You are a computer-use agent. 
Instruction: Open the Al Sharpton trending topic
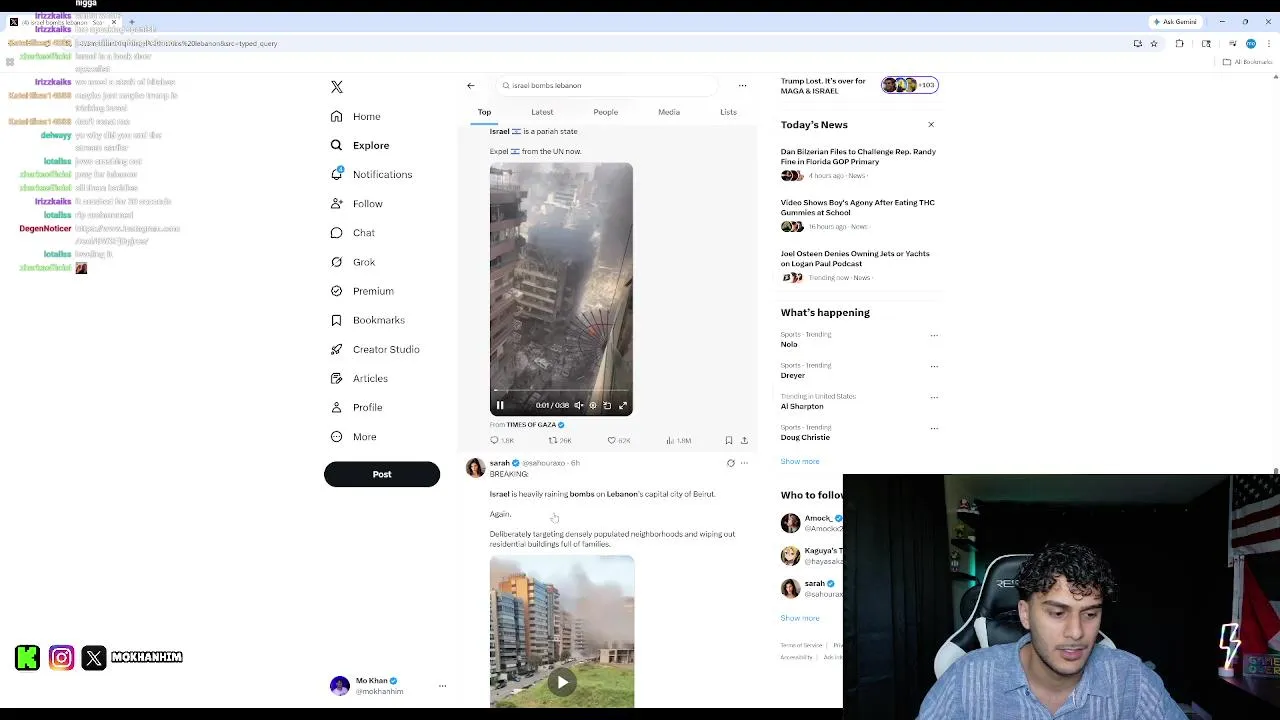point(802,406)
